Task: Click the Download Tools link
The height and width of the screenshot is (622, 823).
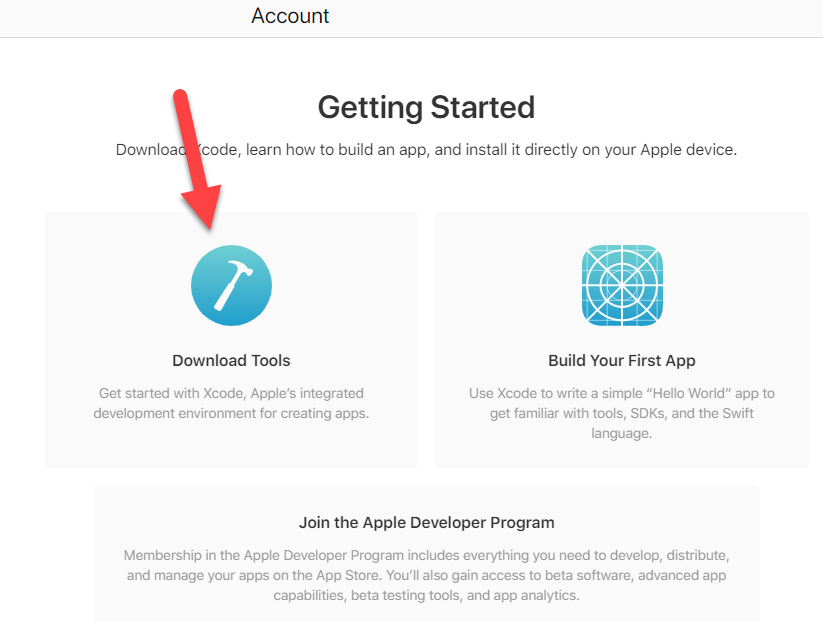Action: tap(231, 360)
